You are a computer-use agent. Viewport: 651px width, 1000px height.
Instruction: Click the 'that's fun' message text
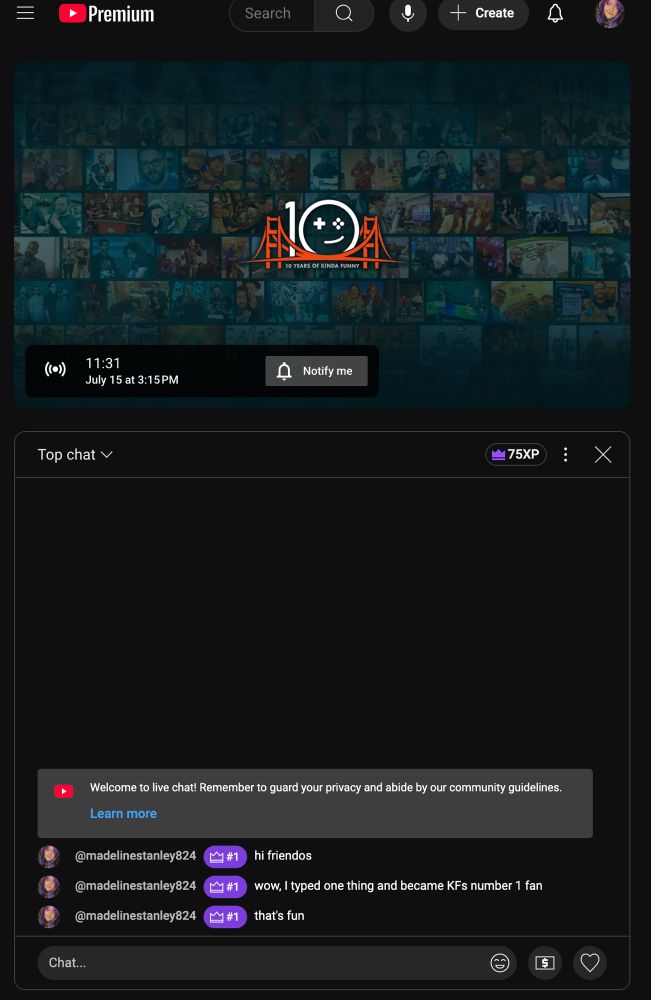point(279,916)
